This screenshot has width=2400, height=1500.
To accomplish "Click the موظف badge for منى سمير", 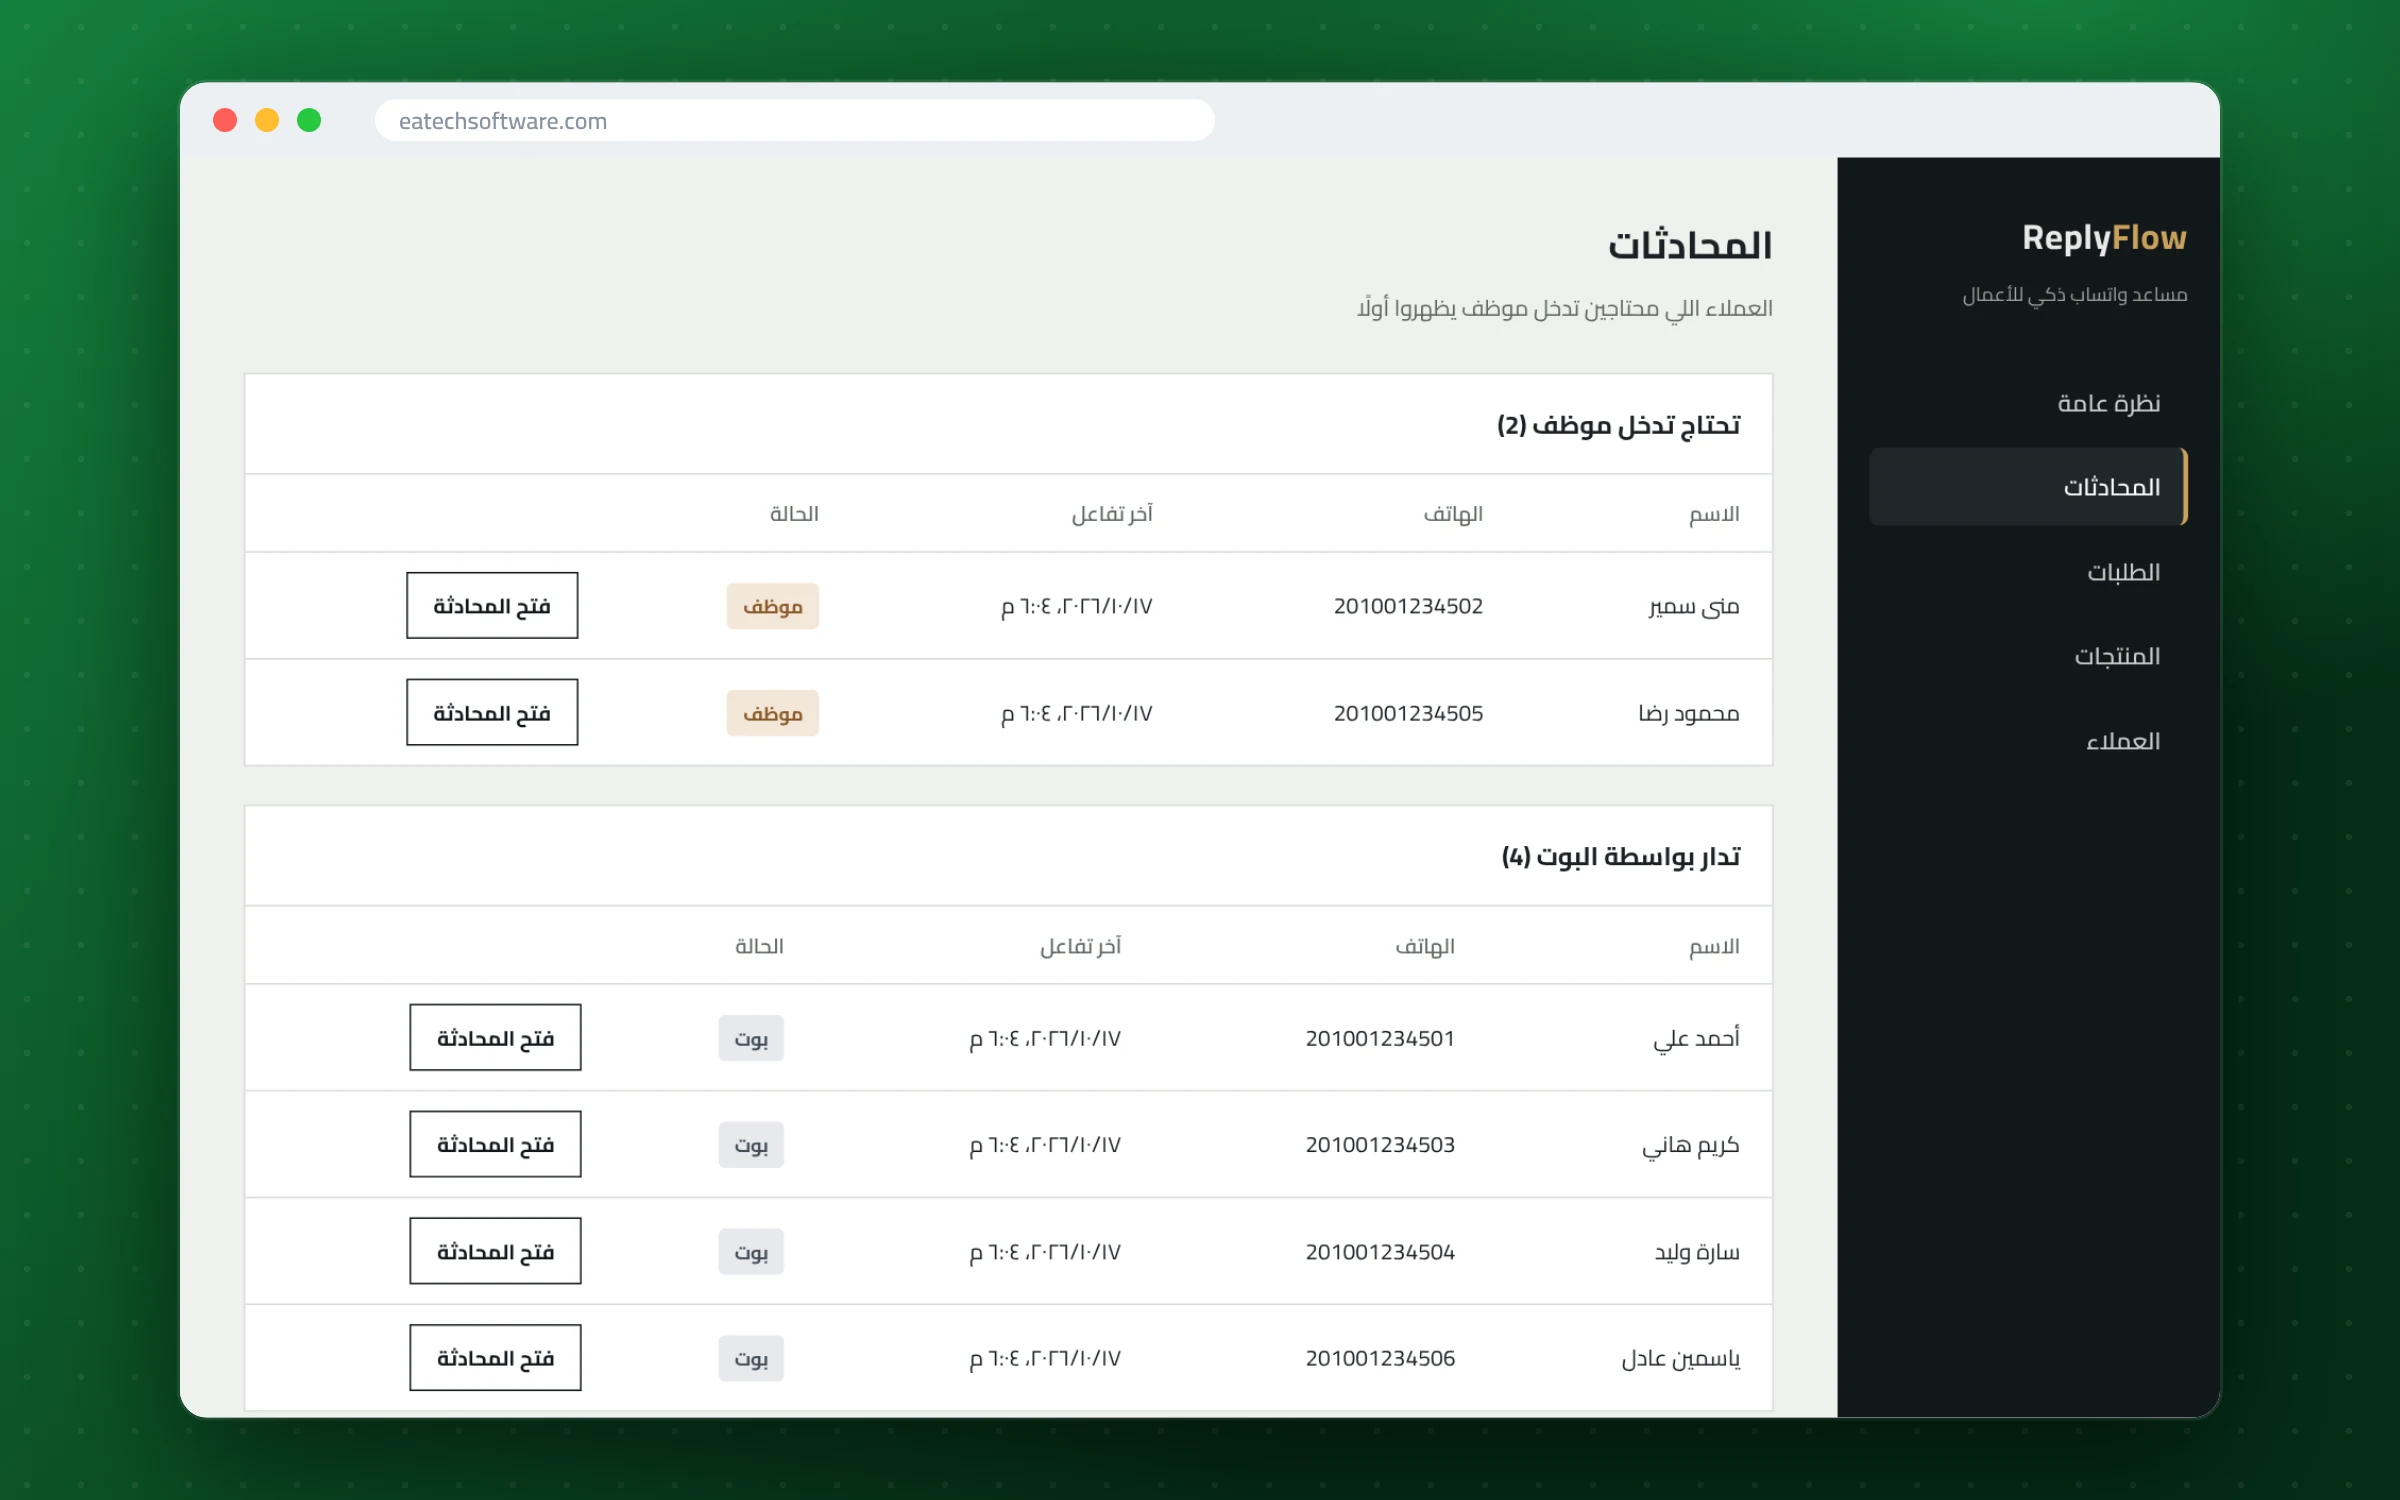I will click(x=773, y=606).
